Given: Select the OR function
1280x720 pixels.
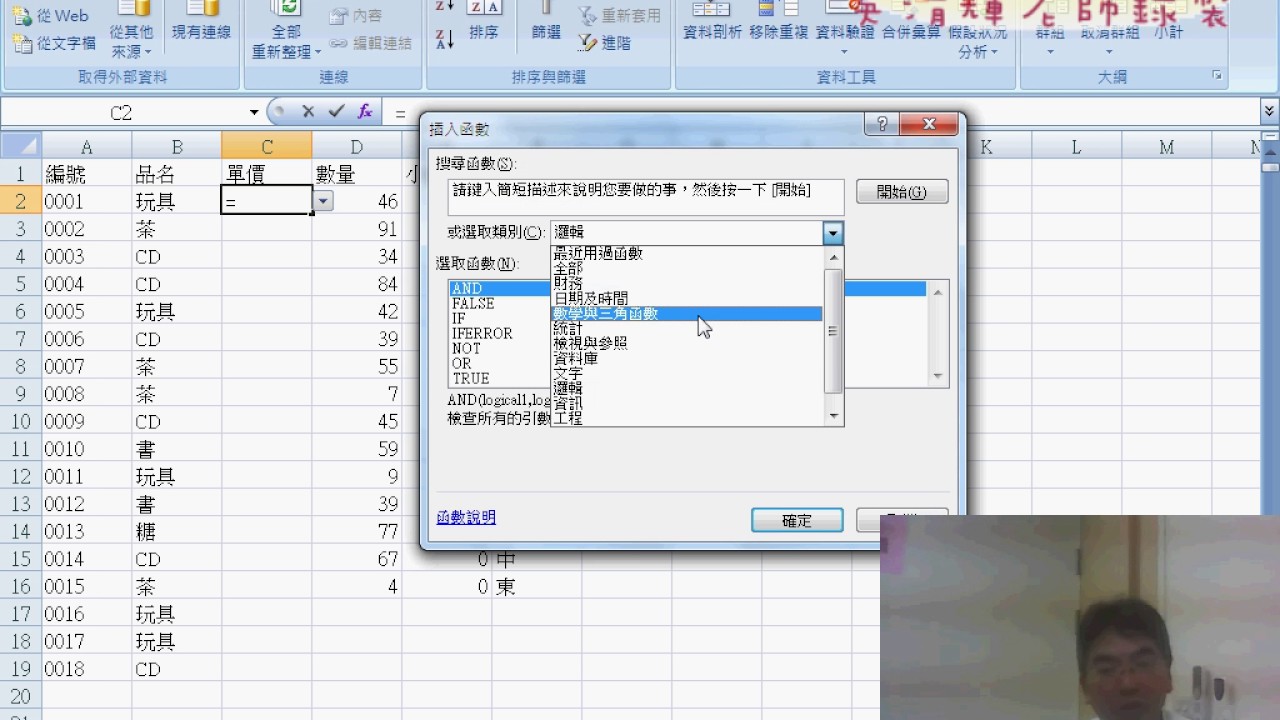Looking at the screenshot, I should (461, 364).
